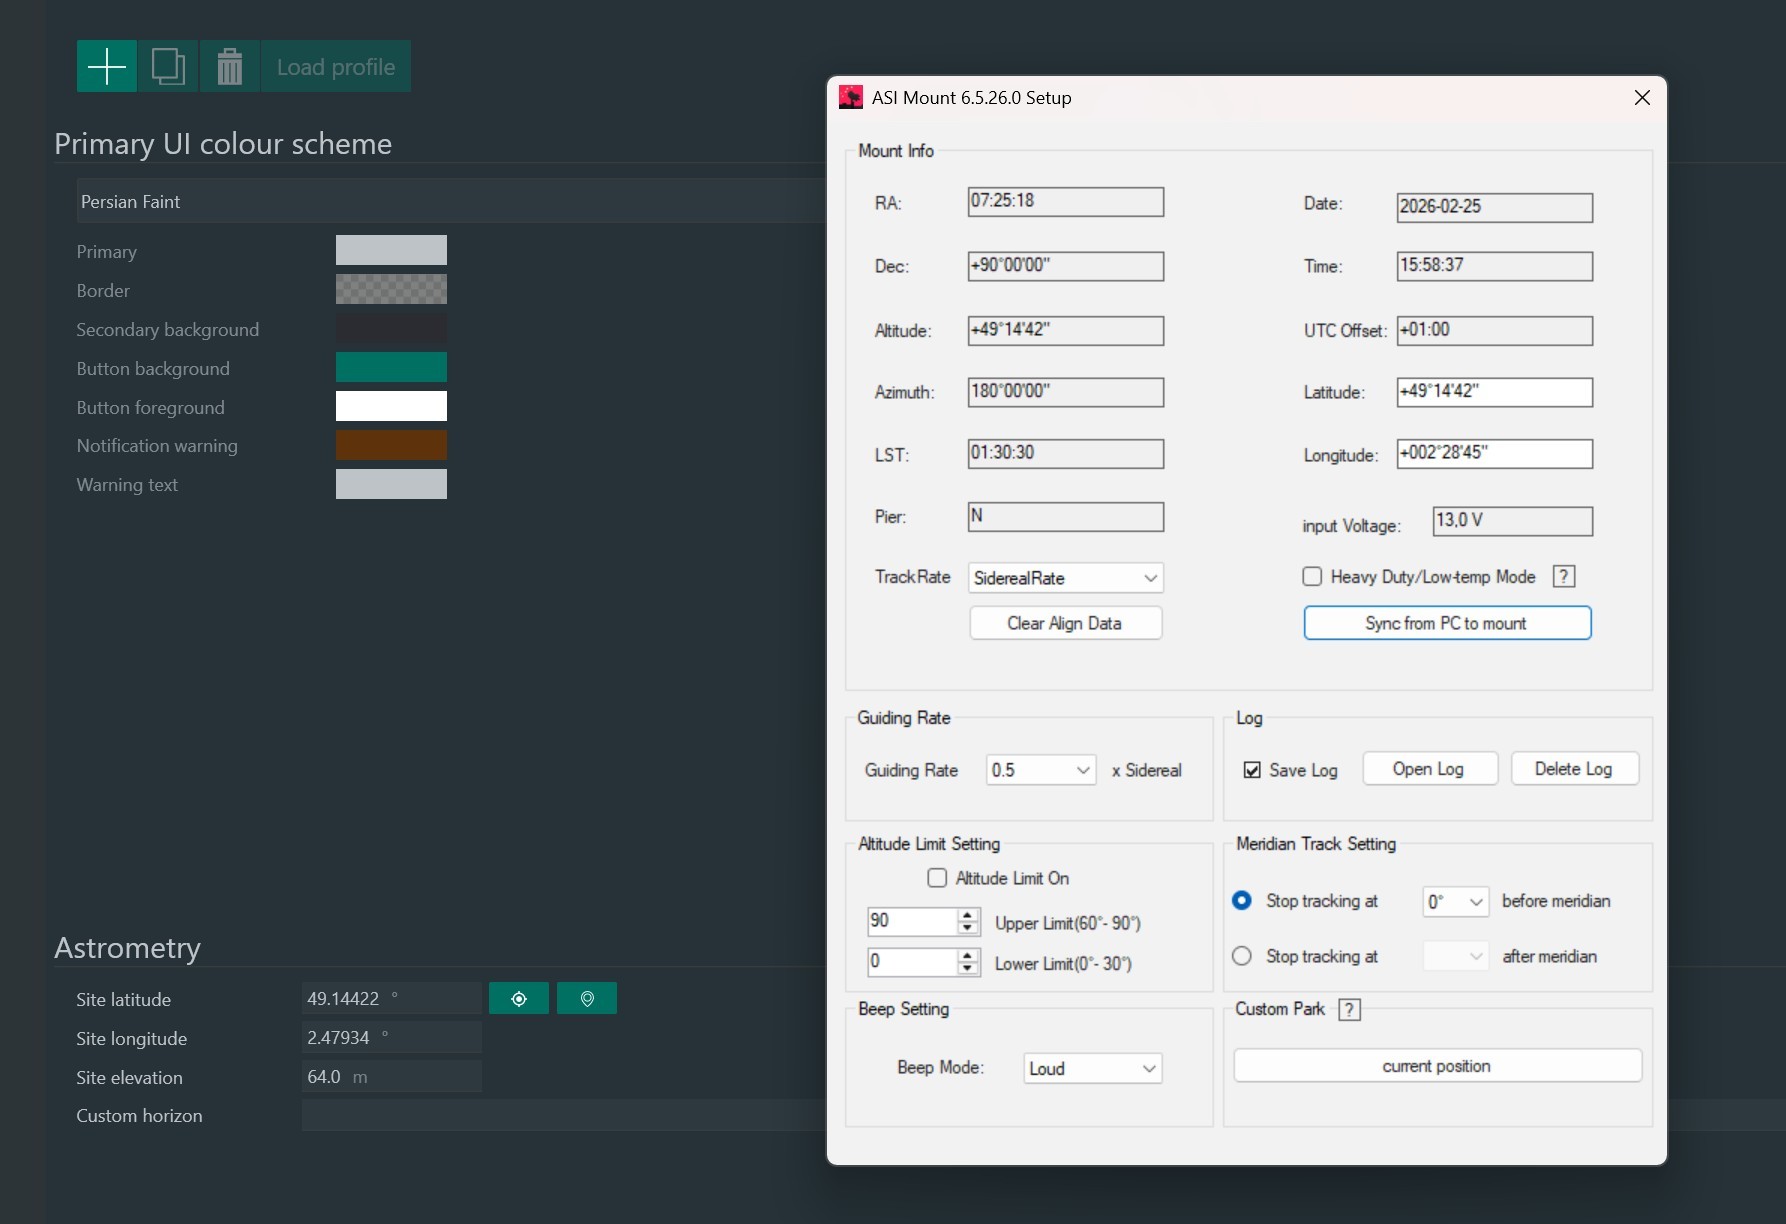The height and width of the screenshot is (1224, 1786).
Task: Open Custom Park help question mark
Action: coord(1350,1009)
